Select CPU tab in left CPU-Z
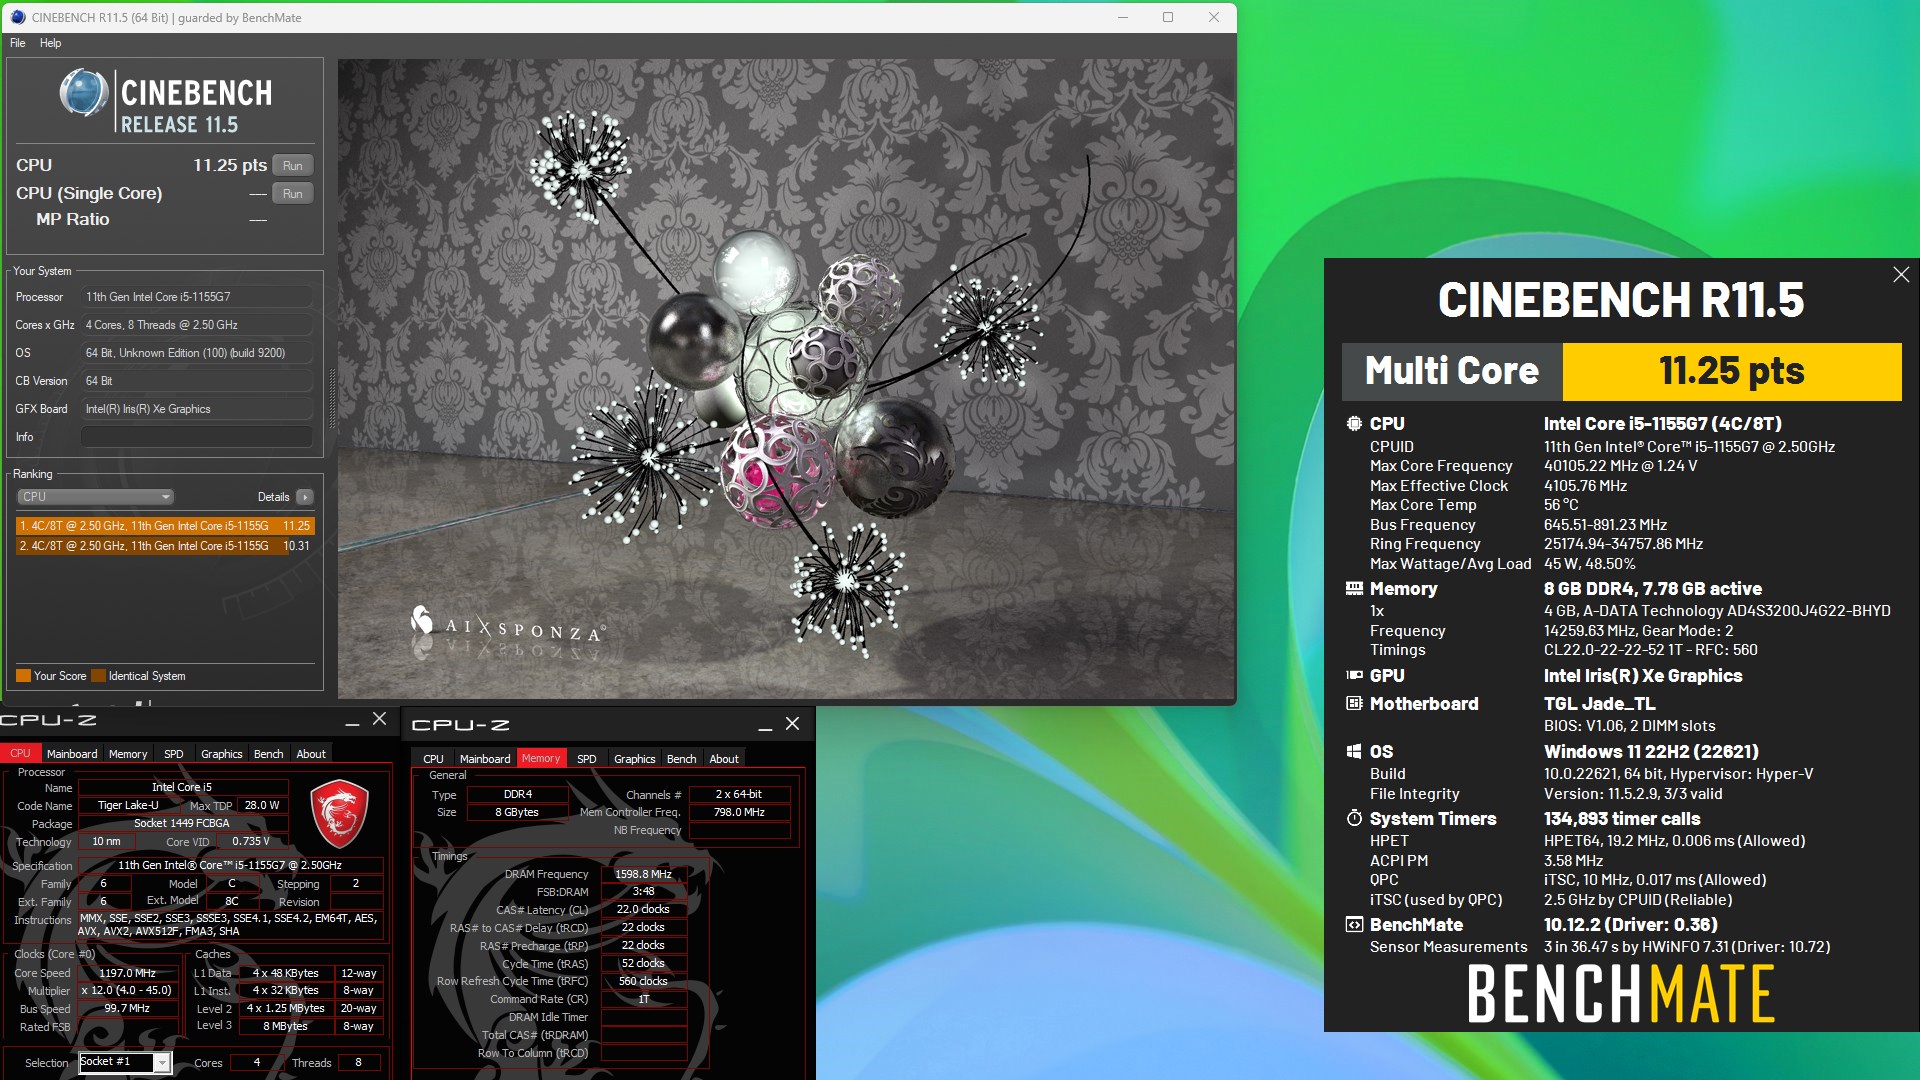Screen dimensions: 1920x1080 pyautogui.click(x=21, y=754)
